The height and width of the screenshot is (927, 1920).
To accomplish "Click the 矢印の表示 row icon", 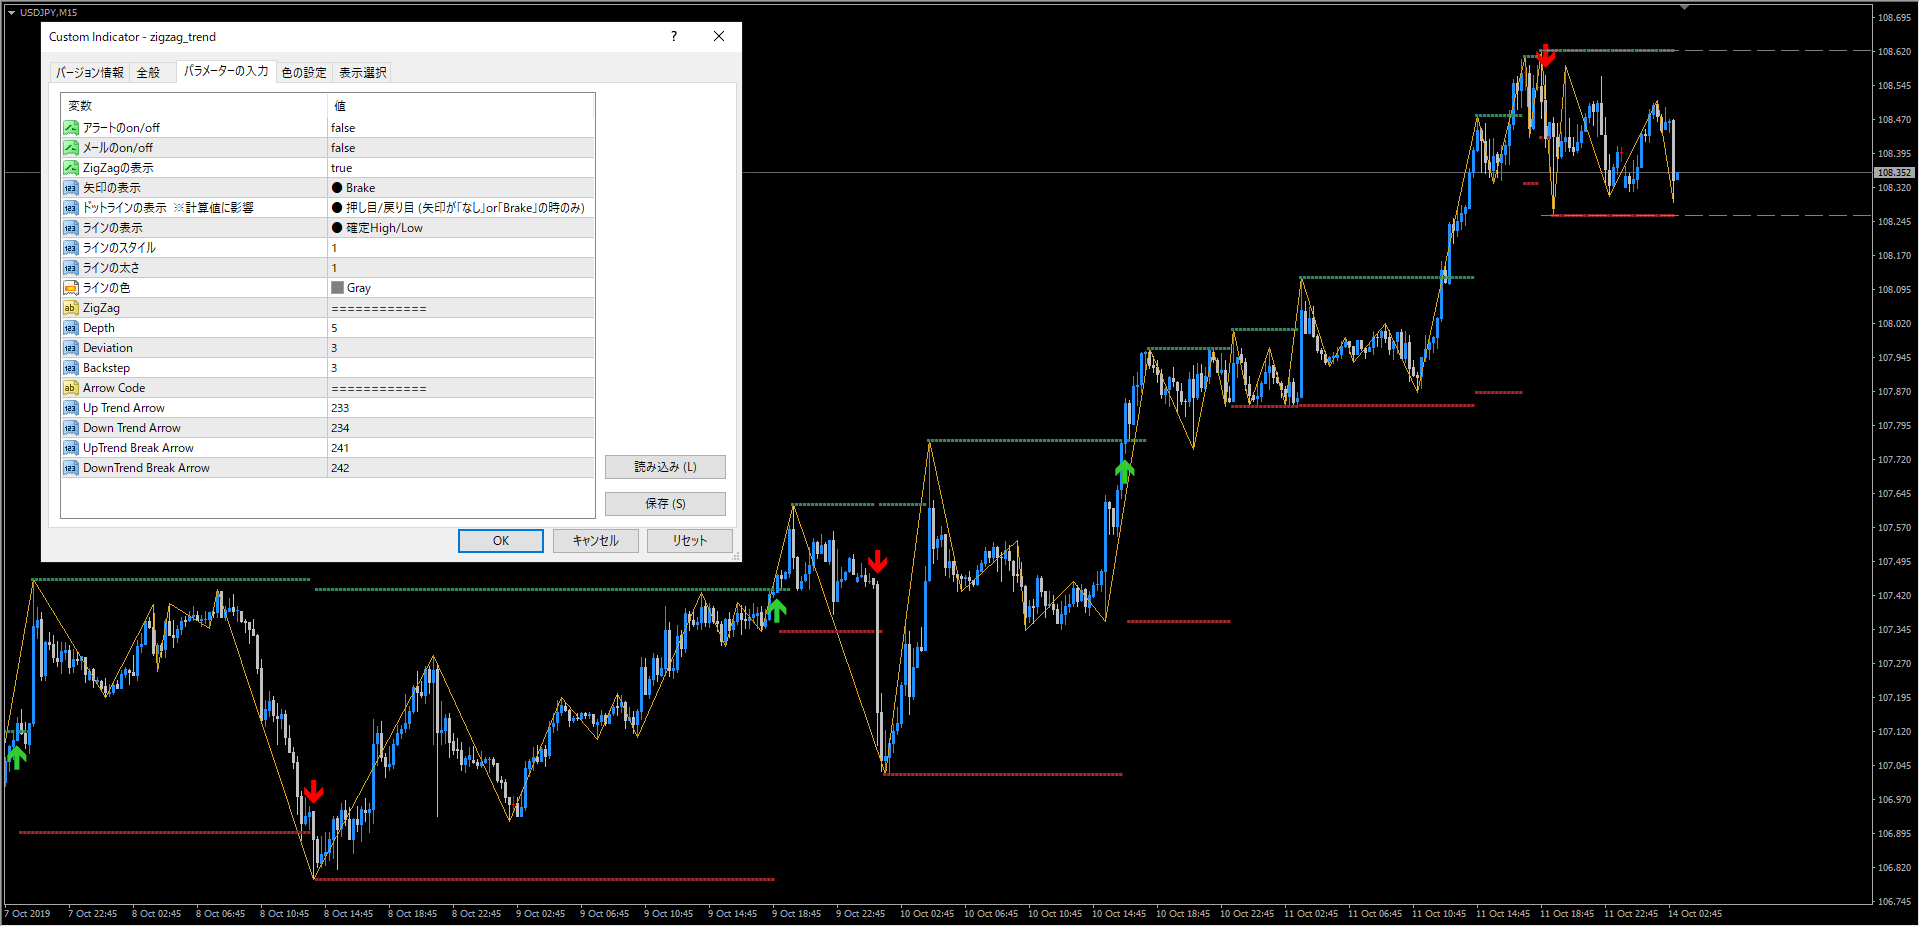I will (x=71, y=188).
